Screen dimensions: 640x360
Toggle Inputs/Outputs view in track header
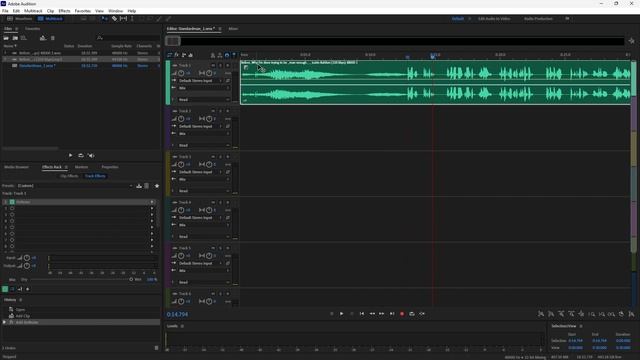tap(170, 55)
